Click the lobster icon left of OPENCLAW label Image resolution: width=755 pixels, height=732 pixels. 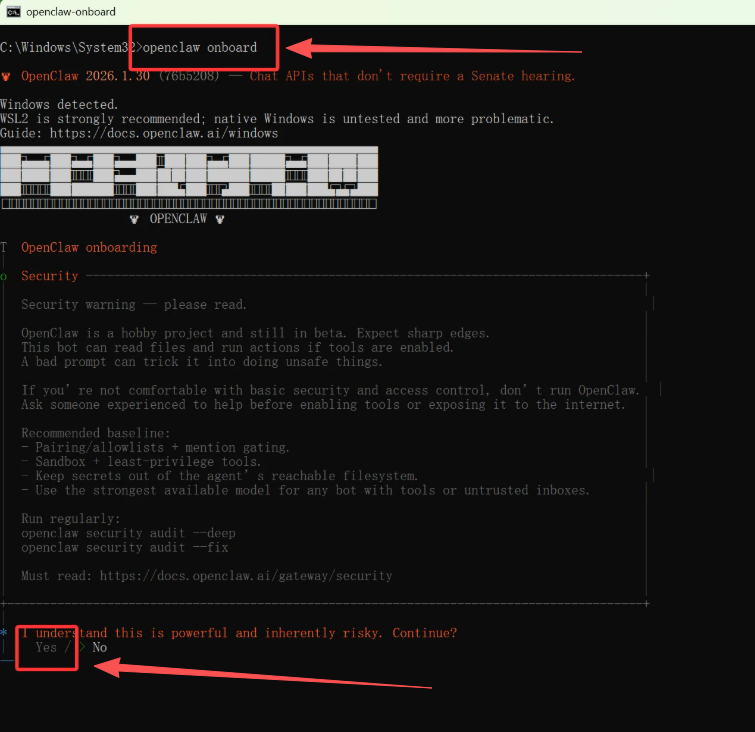135,218
